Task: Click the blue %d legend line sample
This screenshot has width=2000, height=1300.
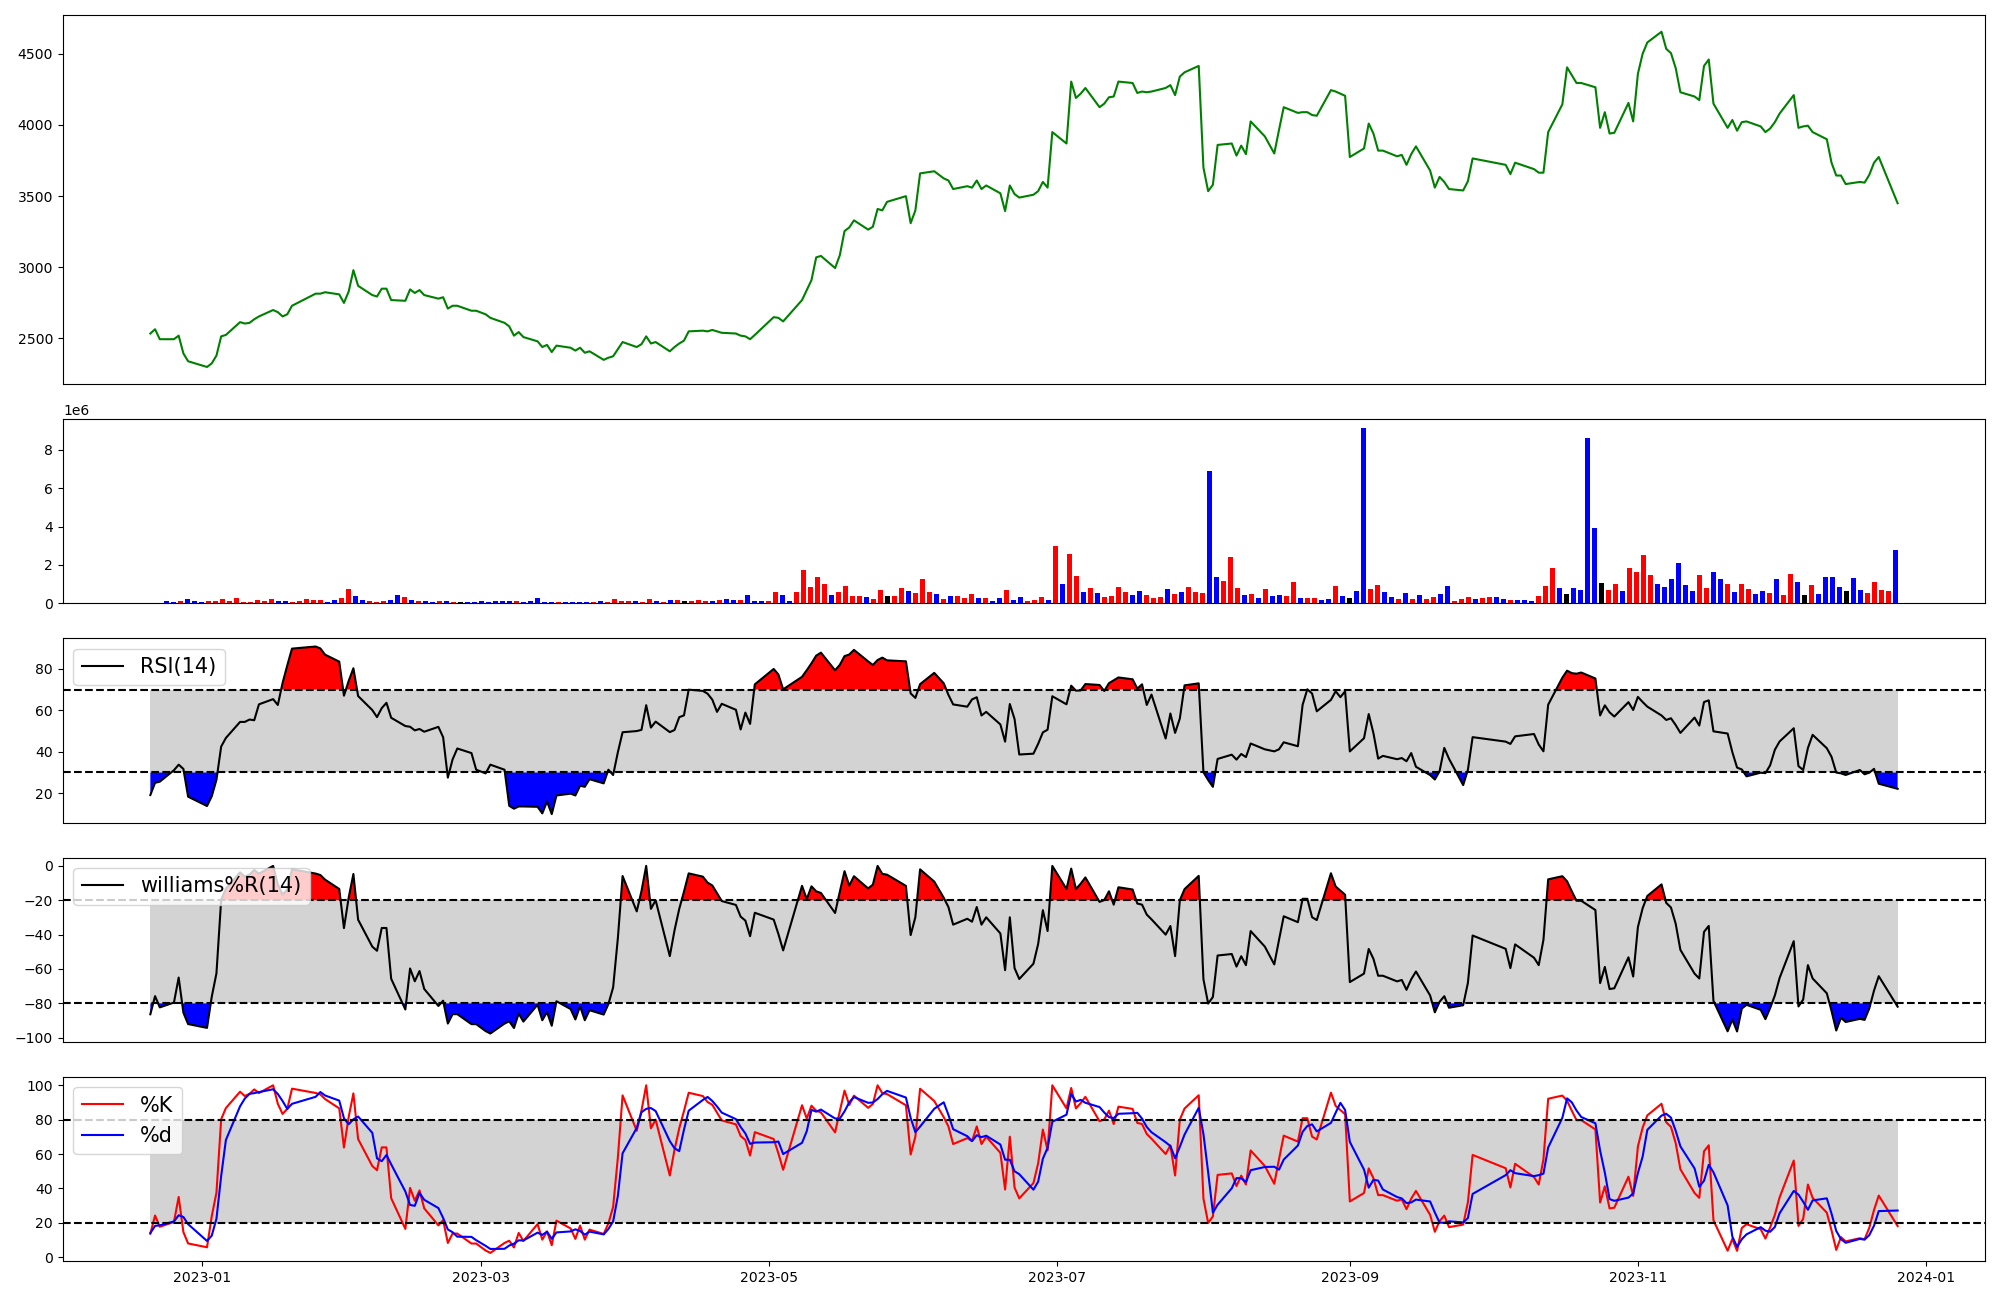Action: point(102,1135)
